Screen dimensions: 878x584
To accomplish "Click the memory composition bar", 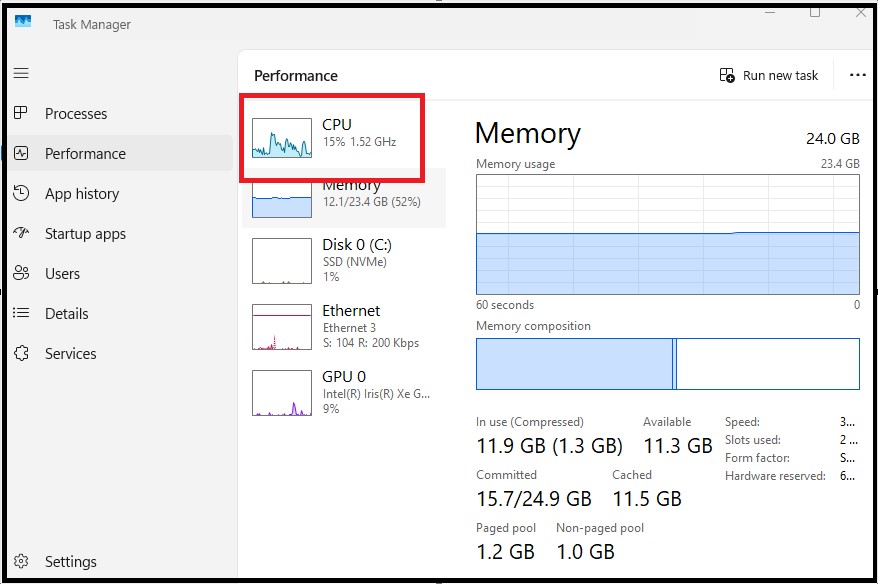I will (x=667, y=363).
